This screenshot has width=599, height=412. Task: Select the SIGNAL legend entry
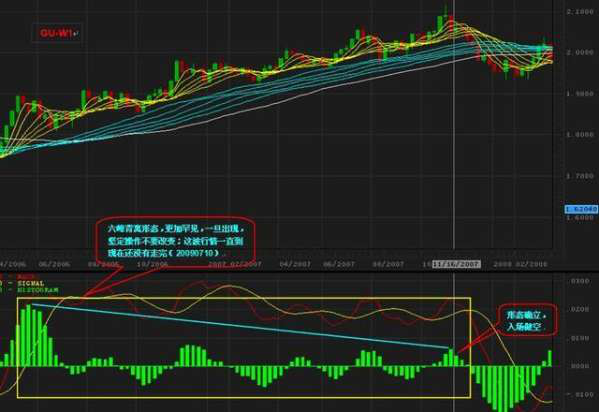[x=31, y=284]
